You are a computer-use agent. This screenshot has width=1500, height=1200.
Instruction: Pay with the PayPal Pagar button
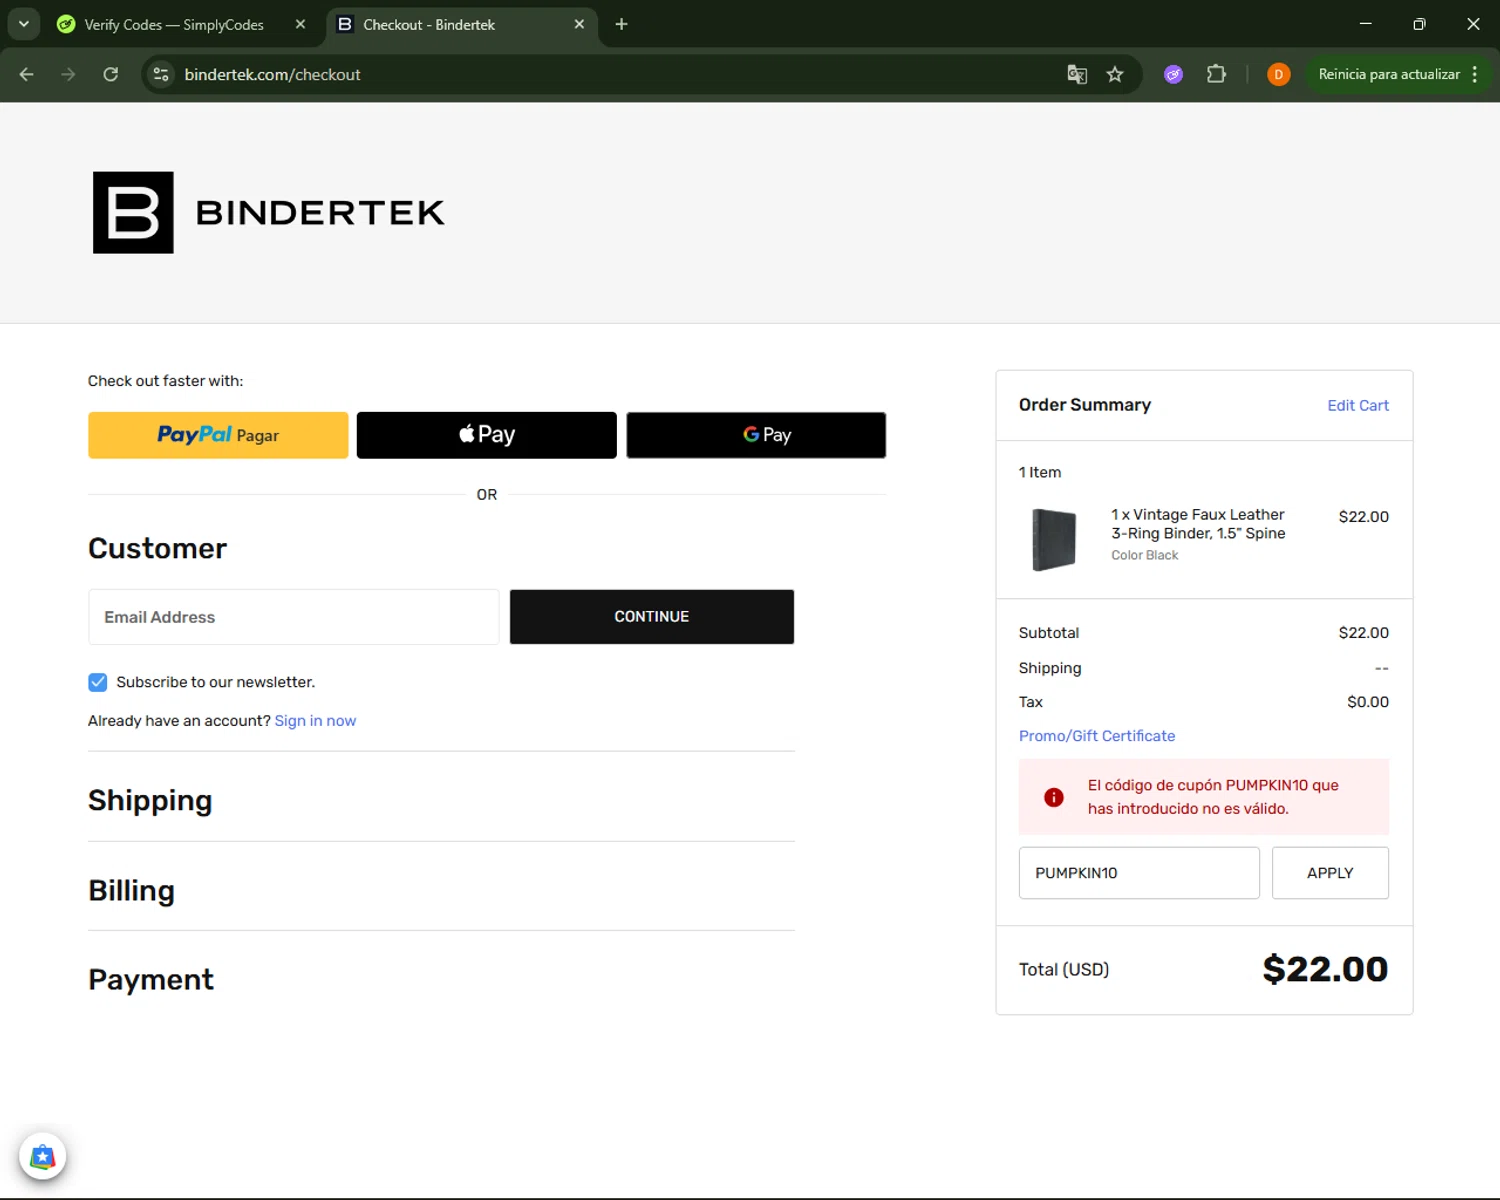218,435
